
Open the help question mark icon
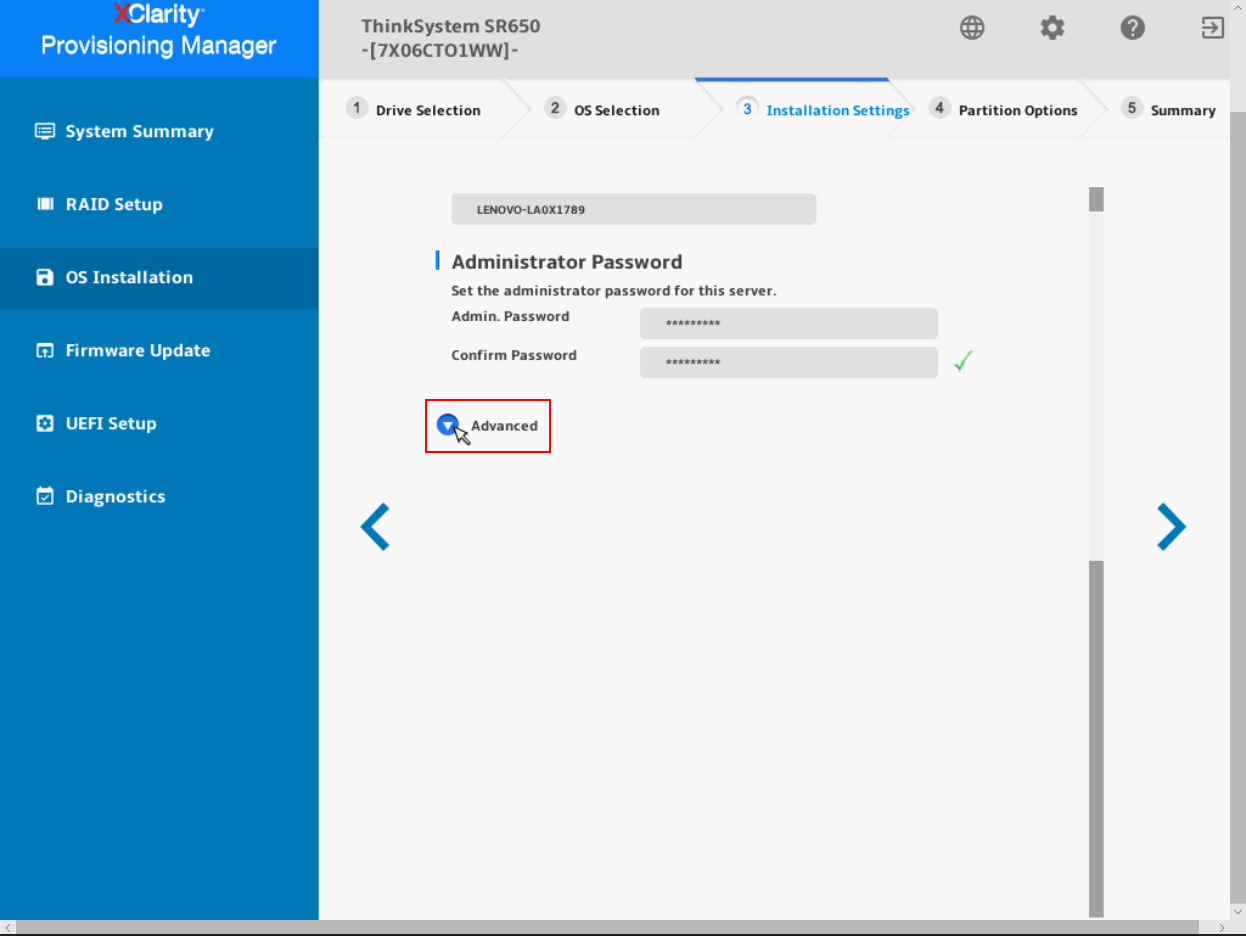coord(1132,28)
